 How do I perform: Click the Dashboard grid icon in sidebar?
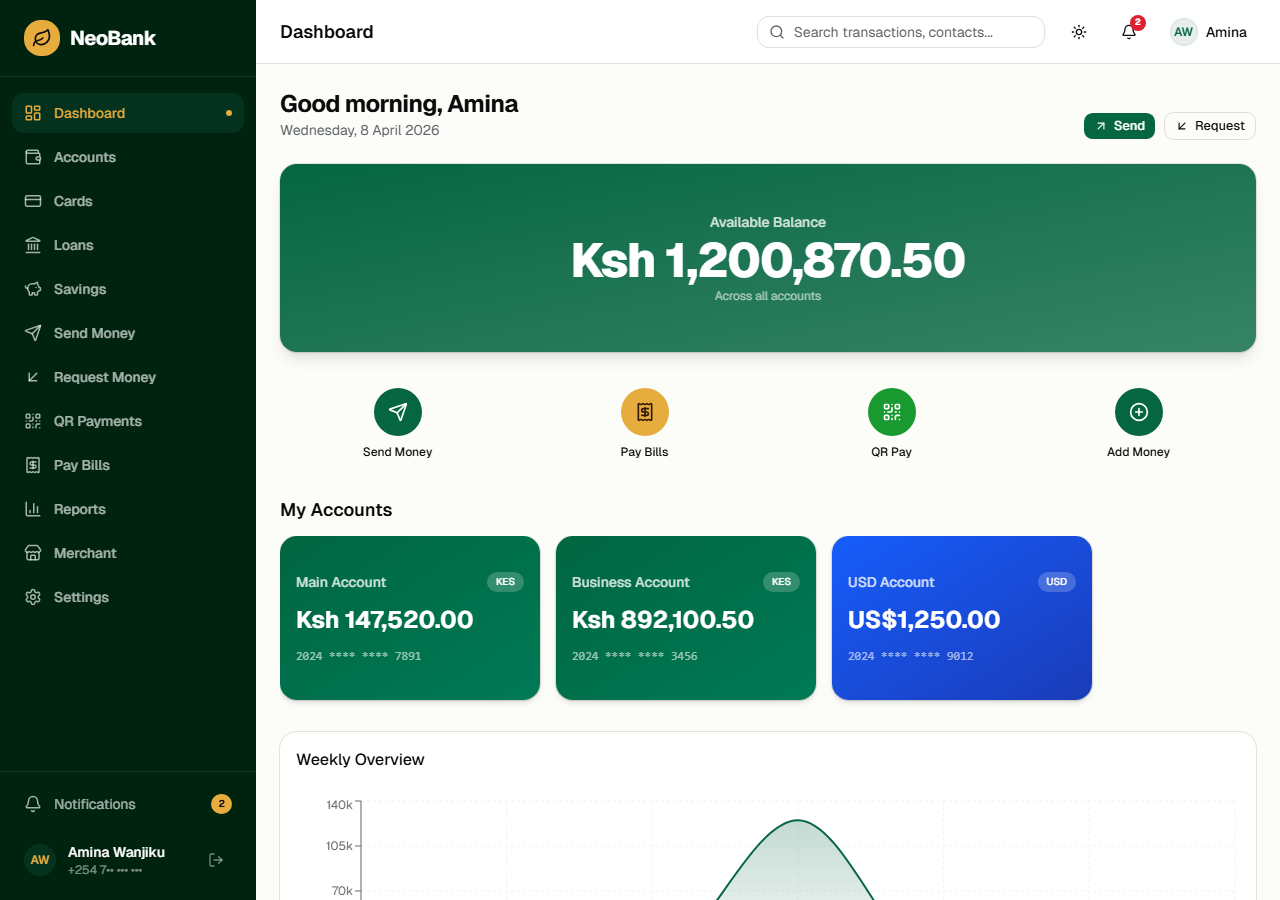pos(33,113)
